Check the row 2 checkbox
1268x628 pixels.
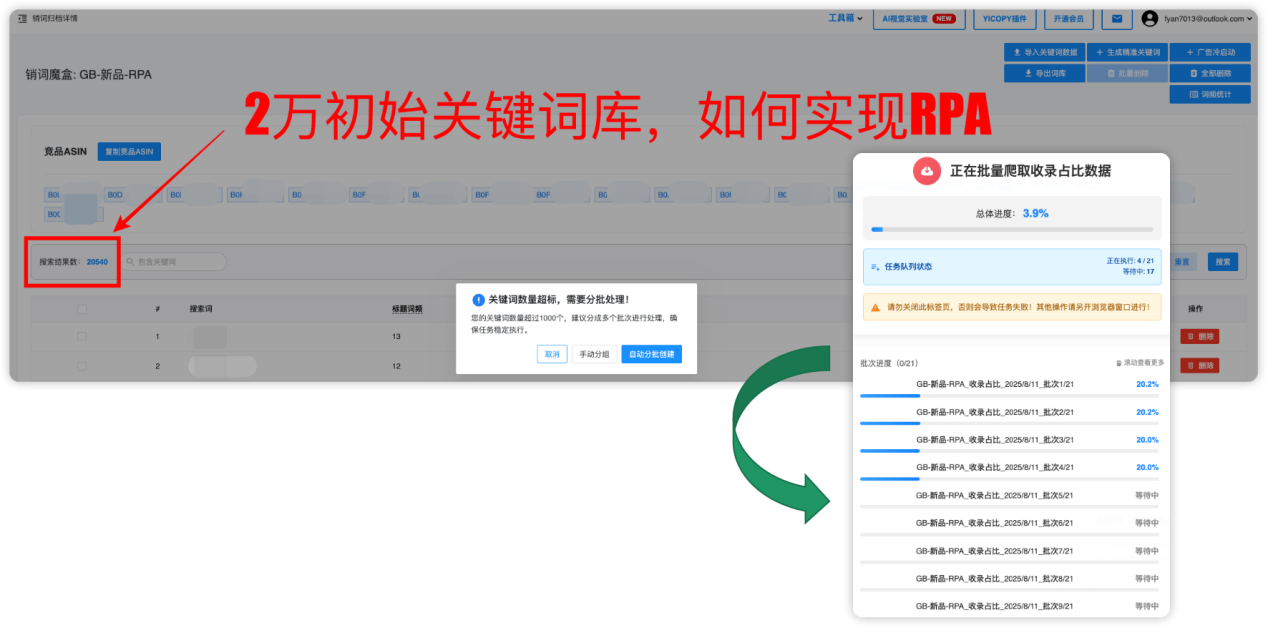tap(82, 366)
